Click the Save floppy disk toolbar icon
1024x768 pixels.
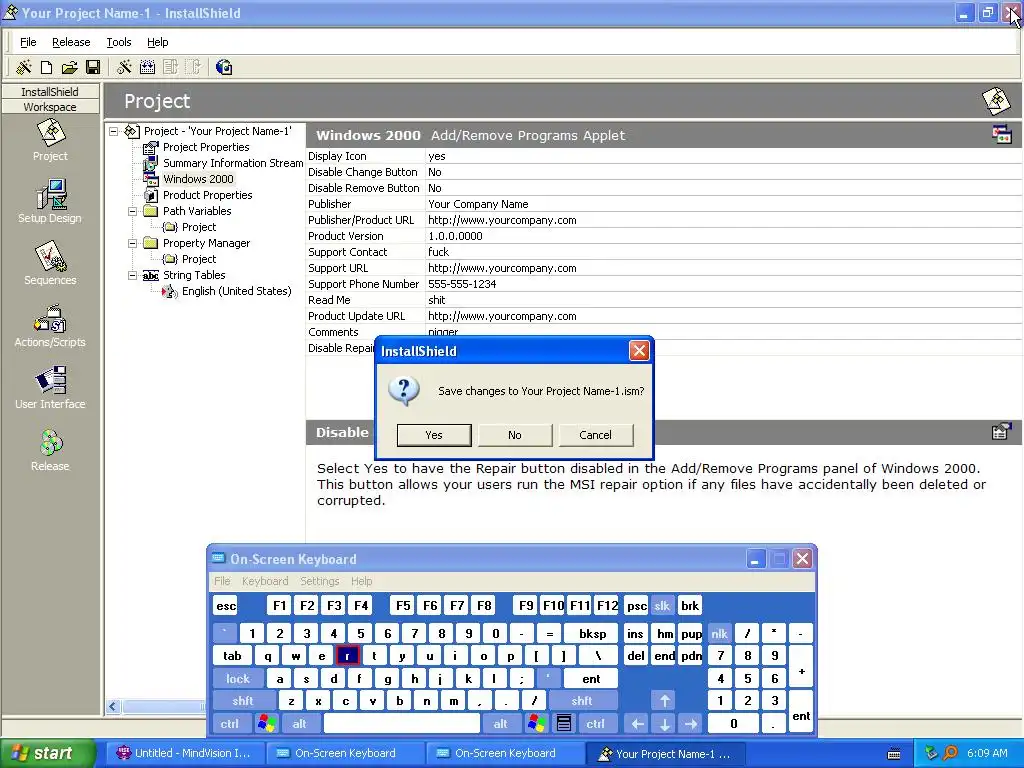[x=93, y=67]
